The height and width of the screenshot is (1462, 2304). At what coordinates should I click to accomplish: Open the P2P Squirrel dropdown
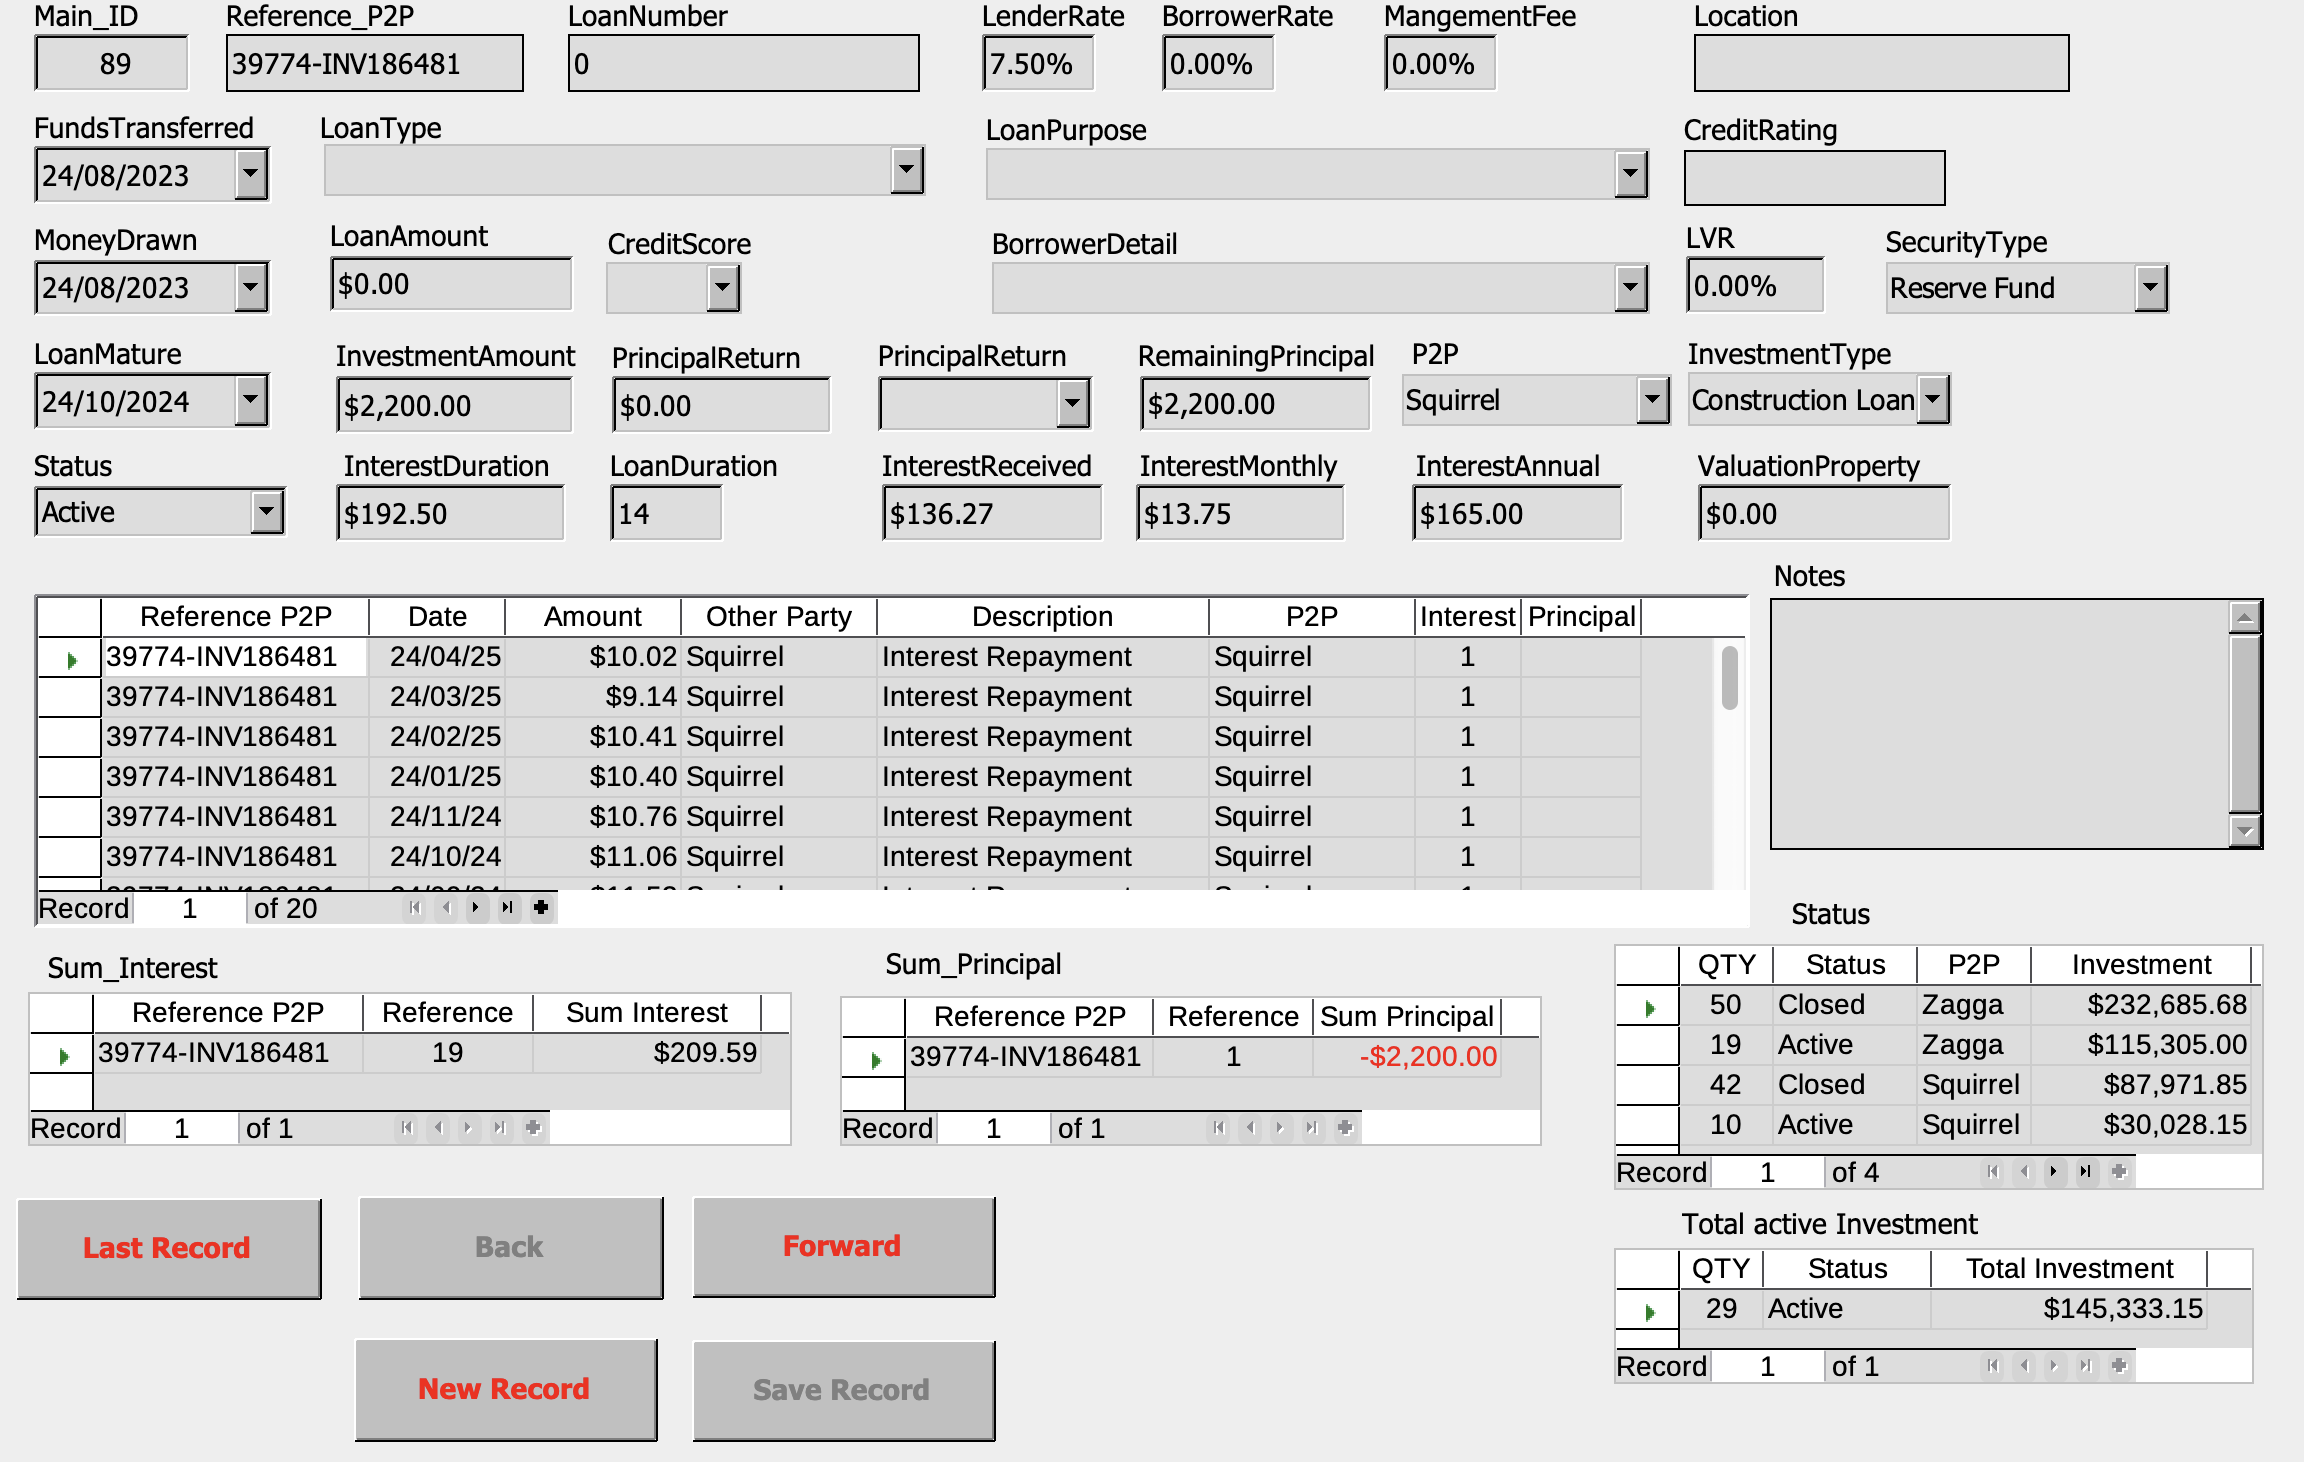pos(1652,400)
